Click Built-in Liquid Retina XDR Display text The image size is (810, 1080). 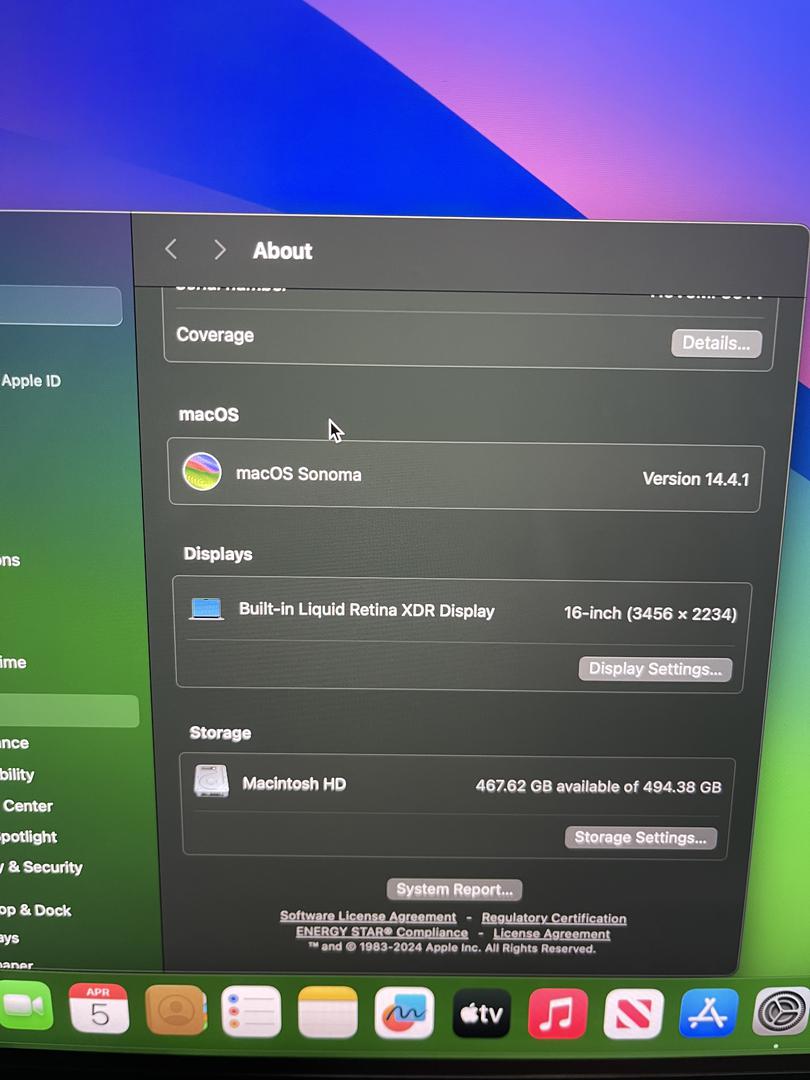pyautogui.click(x=366, y=610)
